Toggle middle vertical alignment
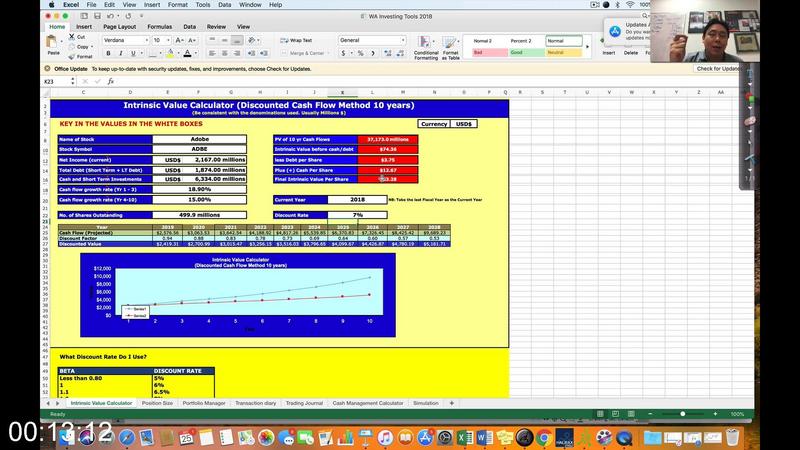 (x=224, y=40)
